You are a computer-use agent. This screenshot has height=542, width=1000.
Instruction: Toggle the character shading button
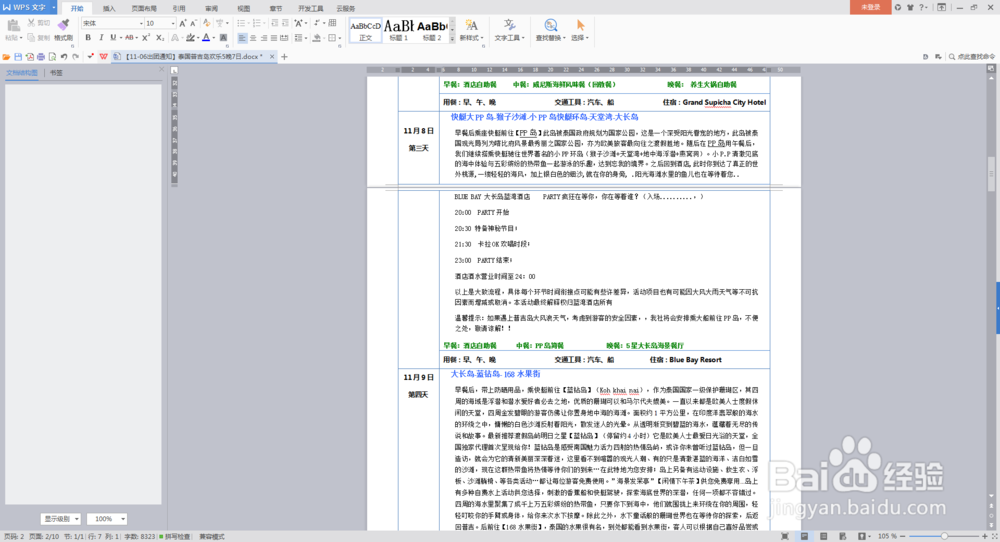tap(223, 38)
